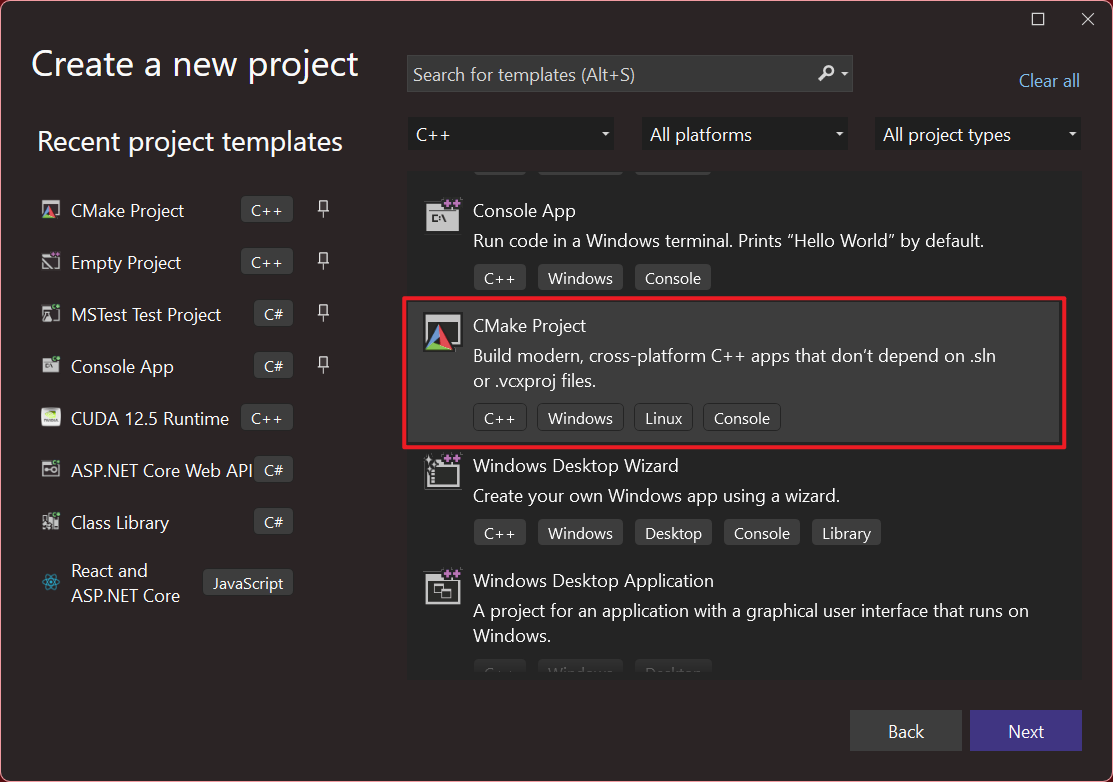Toggle the pin for recent CMake Project
1113x782 pixels.
point(323,209)
